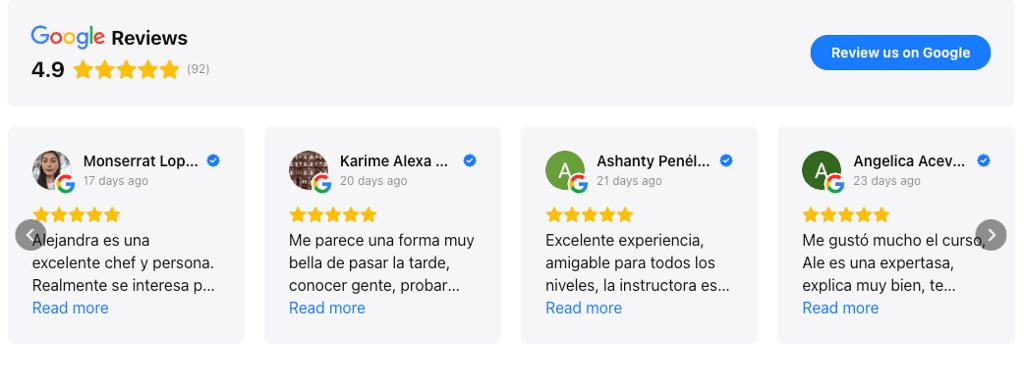This screenshot has width=1024, height=365.
Task: Go to previous reviews with left arrow
Action: coord(31,235)
